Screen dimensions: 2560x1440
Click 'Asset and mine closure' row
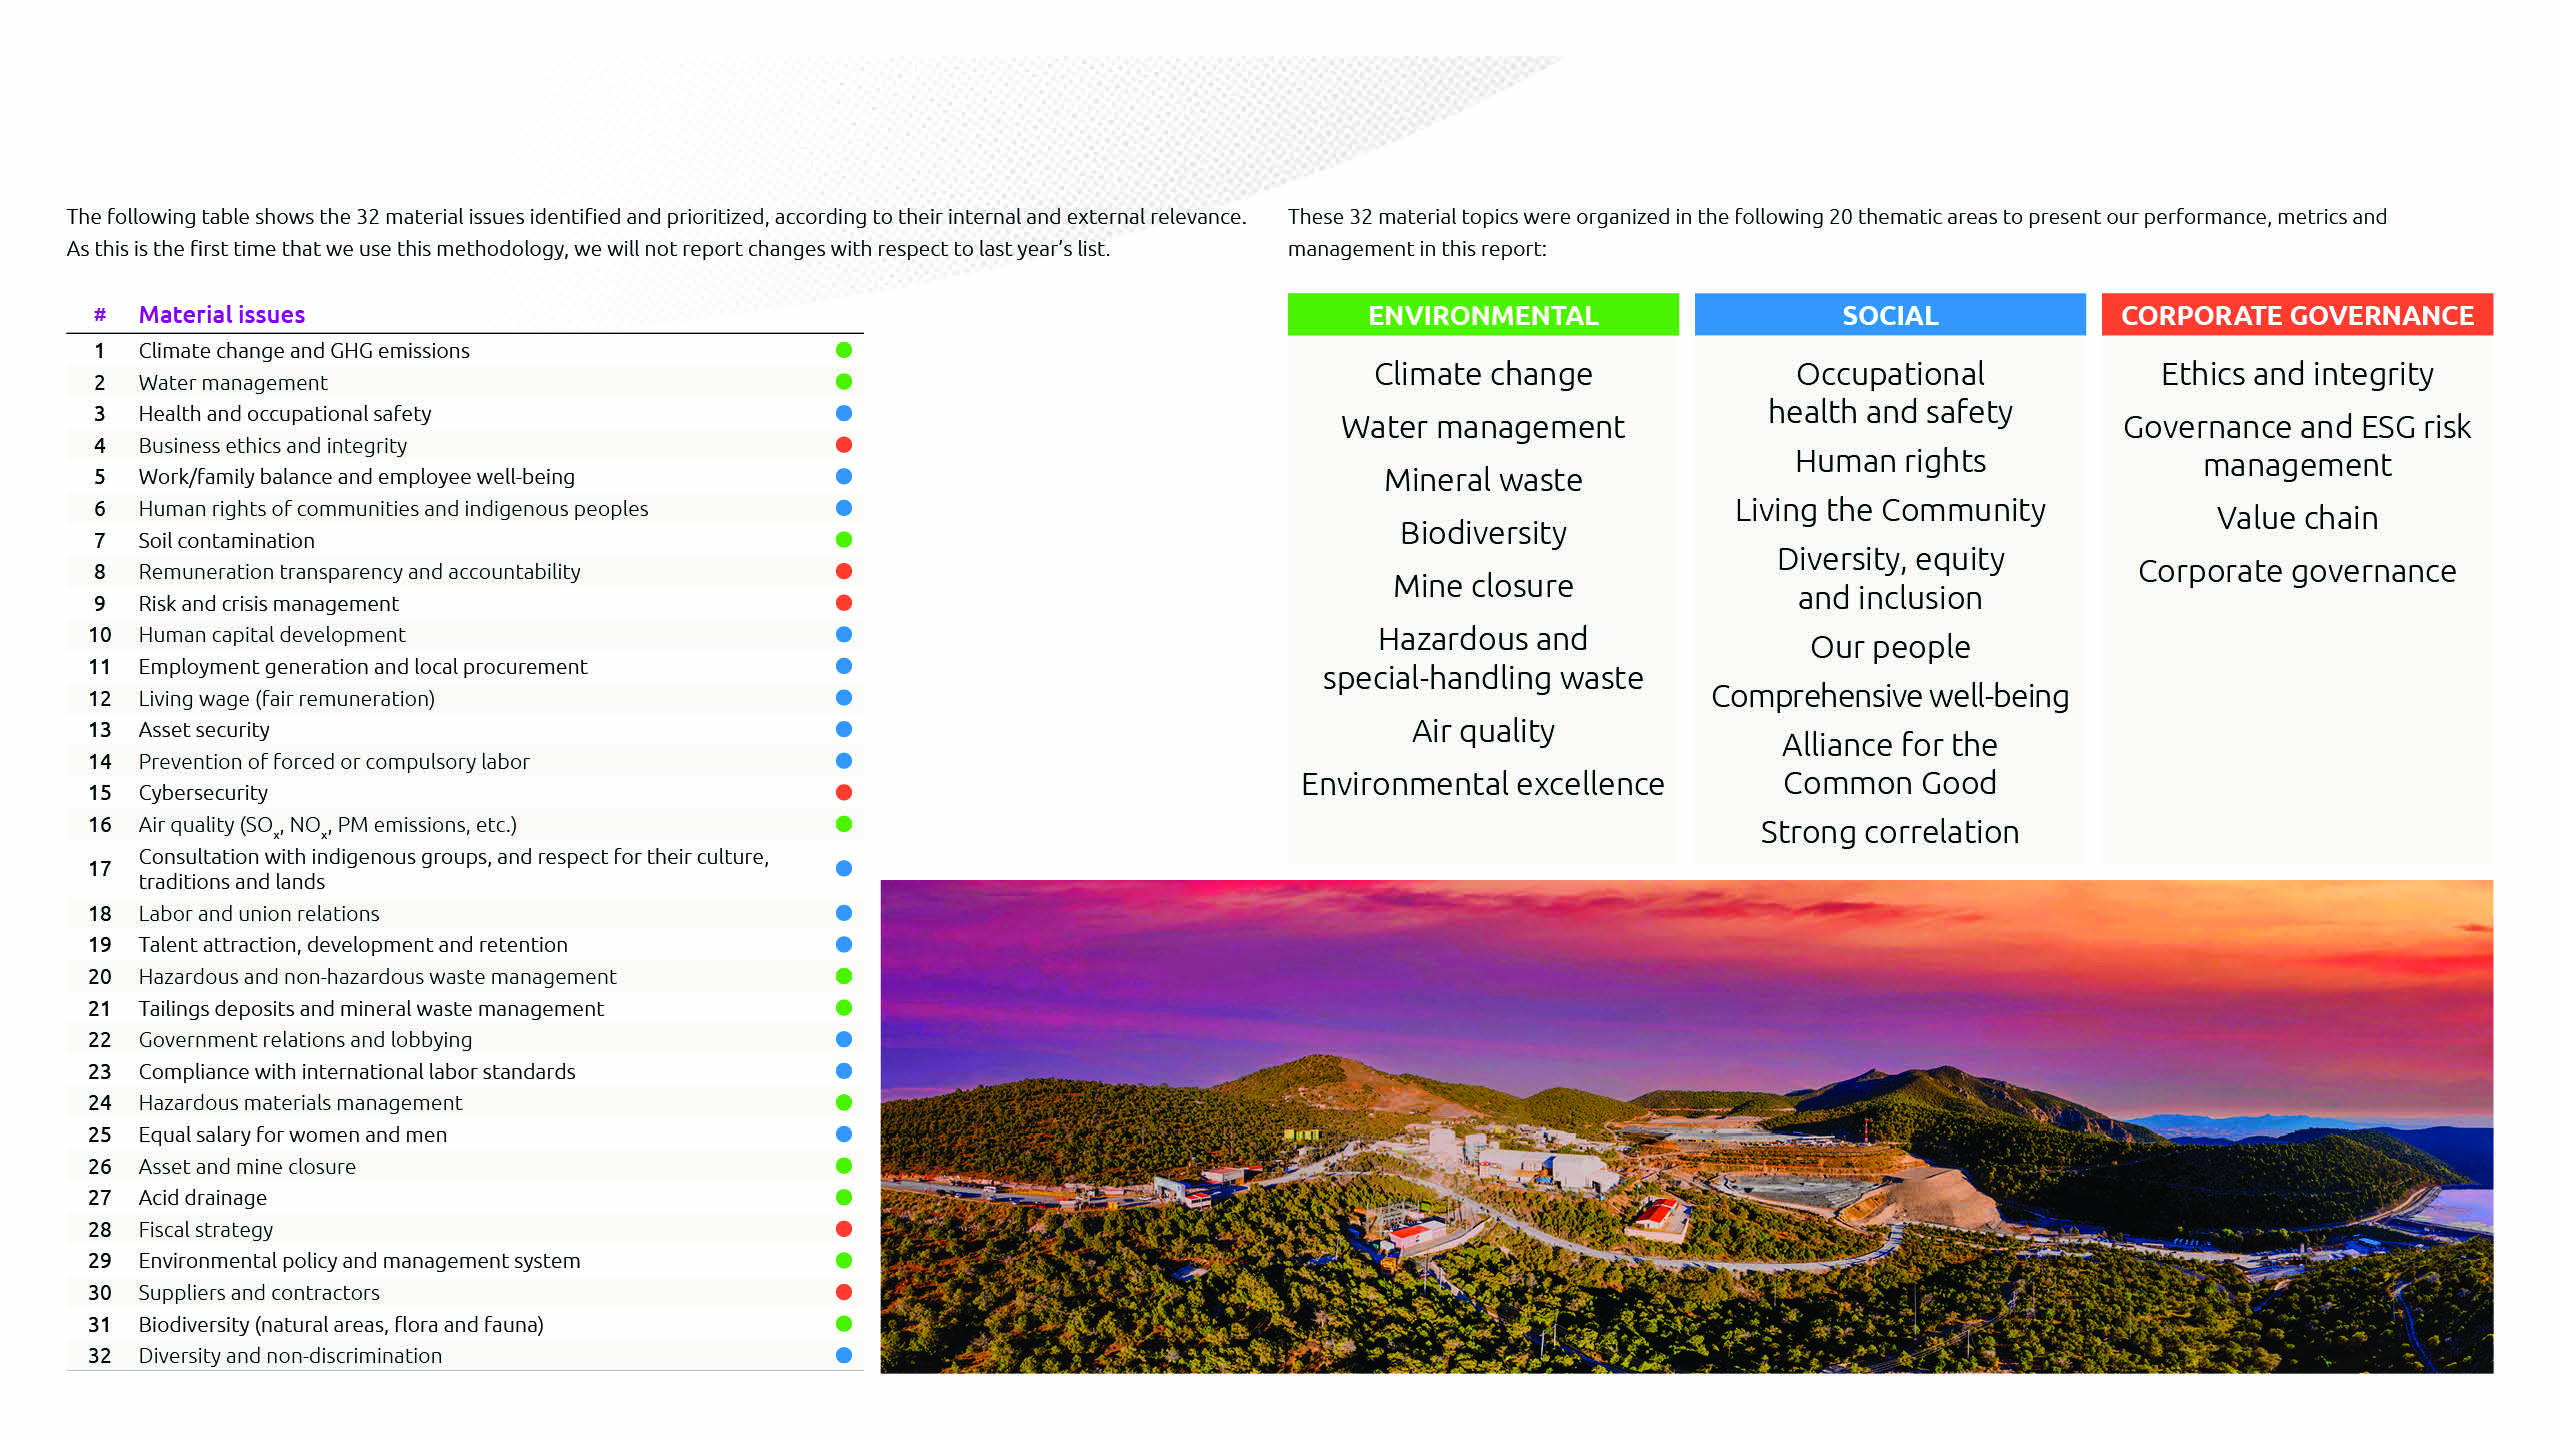pyautogui.click(x=465, y=1167)
